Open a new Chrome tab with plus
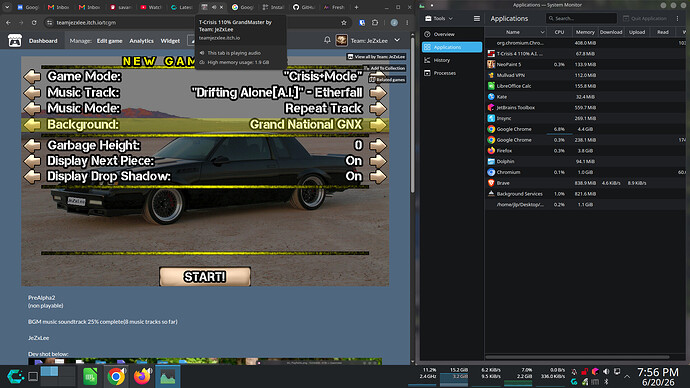 pyautogui.click(x=356, y=7)
